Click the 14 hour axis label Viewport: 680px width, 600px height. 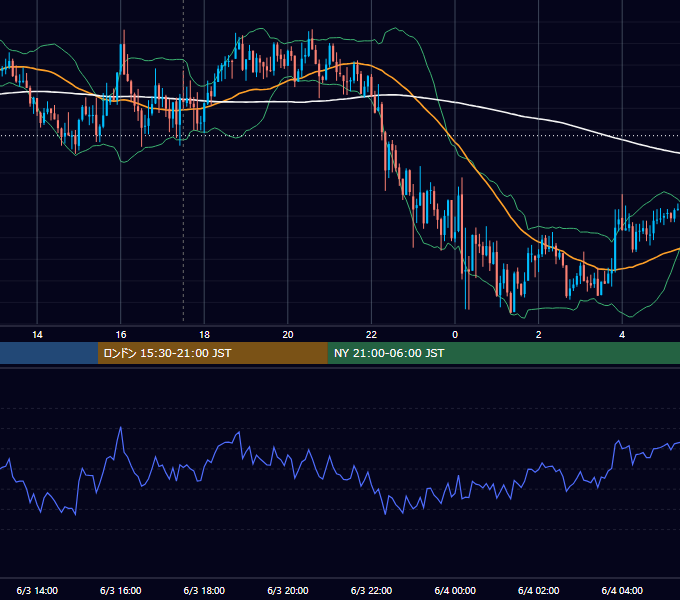pos(37,335)
